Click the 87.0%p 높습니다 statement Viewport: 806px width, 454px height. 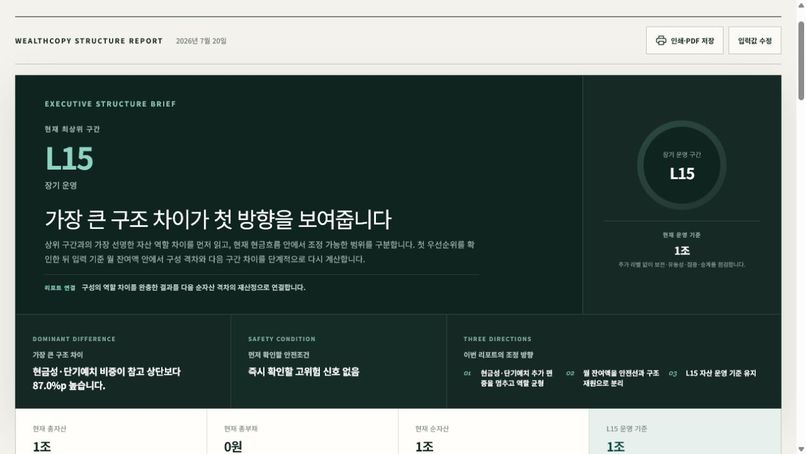tap(106, 378)
